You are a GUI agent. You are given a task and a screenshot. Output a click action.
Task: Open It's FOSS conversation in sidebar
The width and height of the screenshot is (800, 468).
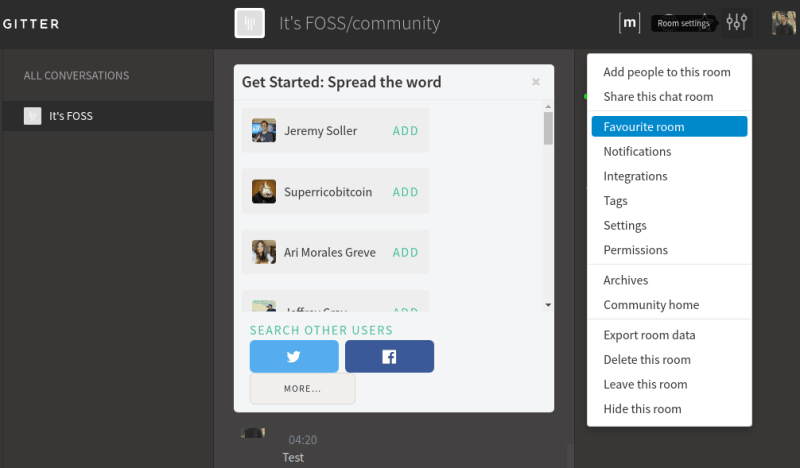tap(71, 116)
